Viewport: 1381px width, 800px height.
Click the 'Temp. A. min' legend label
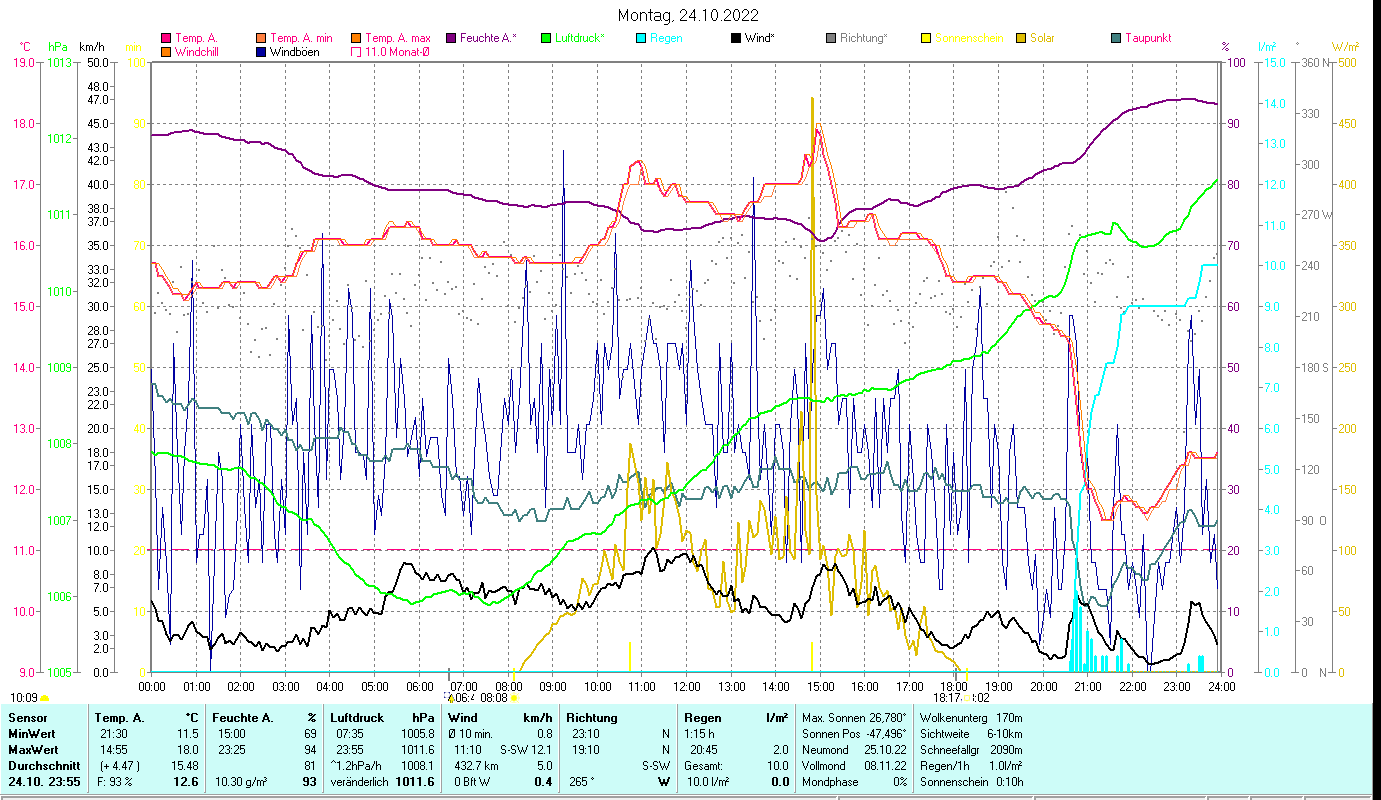[301, 38]
